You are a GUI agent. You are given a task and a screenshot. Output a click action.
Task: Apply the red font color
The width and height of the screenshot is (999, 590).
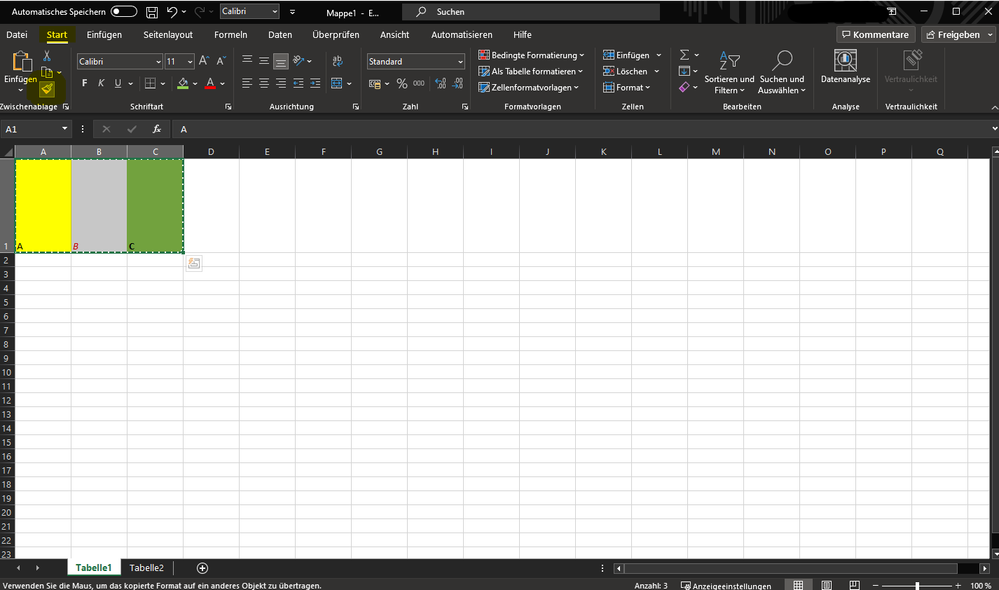click(210, 83)
